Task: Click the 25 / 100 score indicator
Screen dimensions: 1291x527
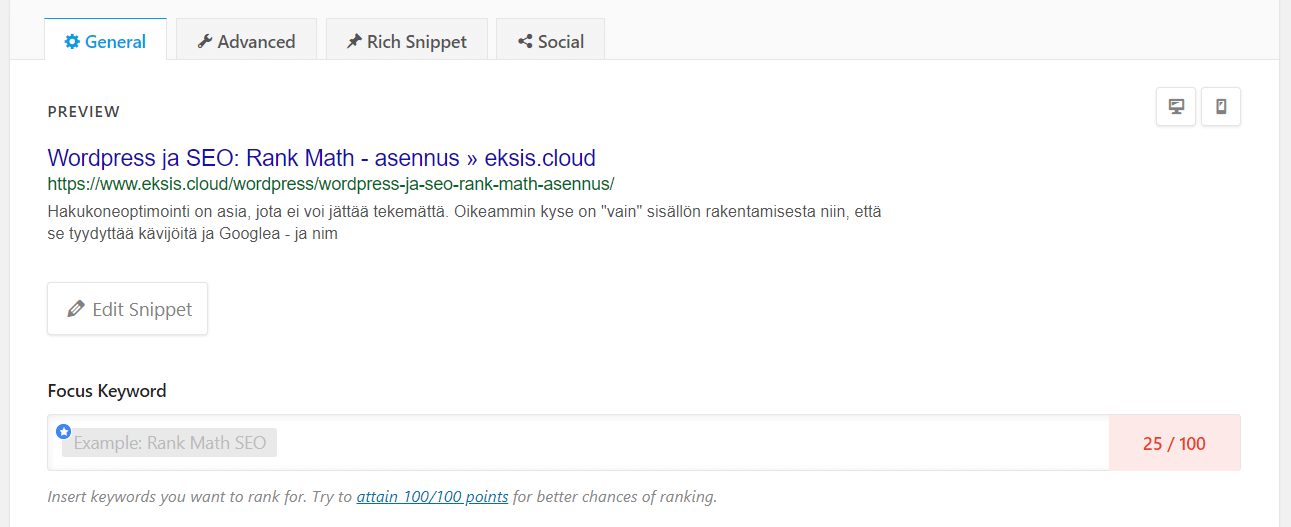Action: [1174, 443]
